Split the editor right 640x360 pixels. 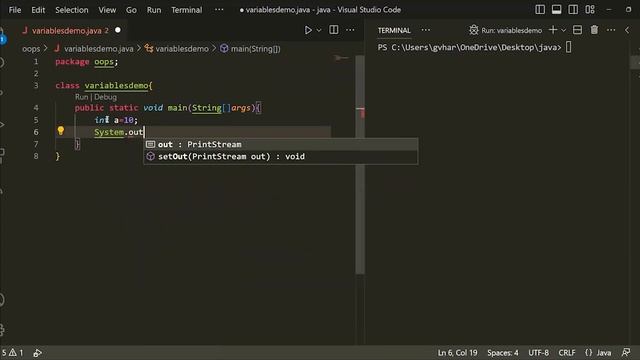[x=333, y=30]
